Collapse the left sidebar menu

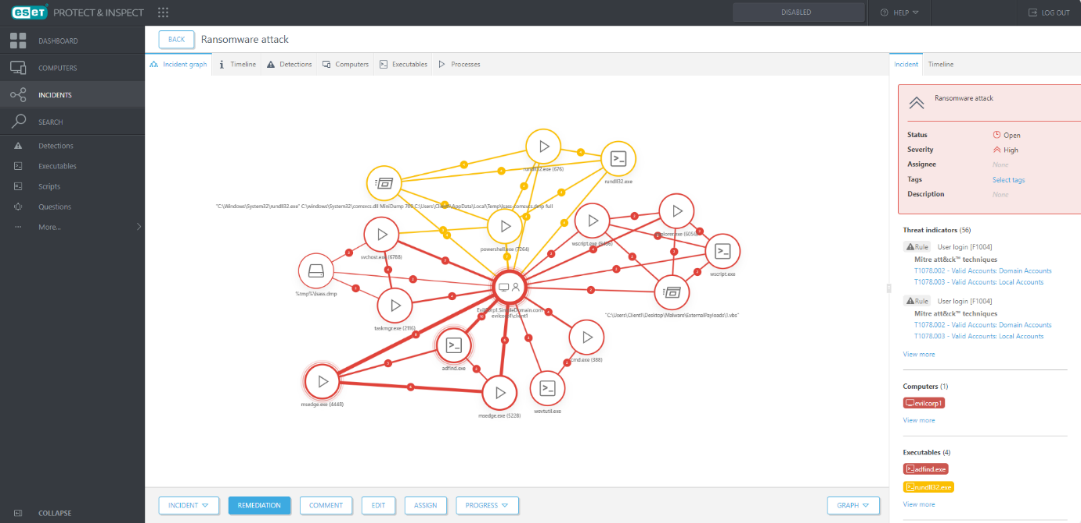[54, 512]
